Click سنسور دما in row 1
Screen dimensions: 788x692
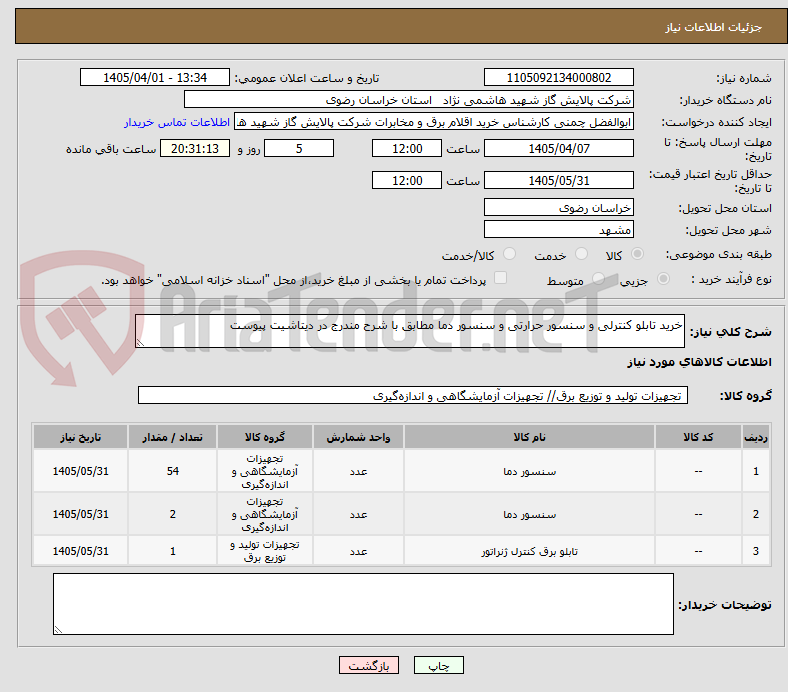point(529,471)
